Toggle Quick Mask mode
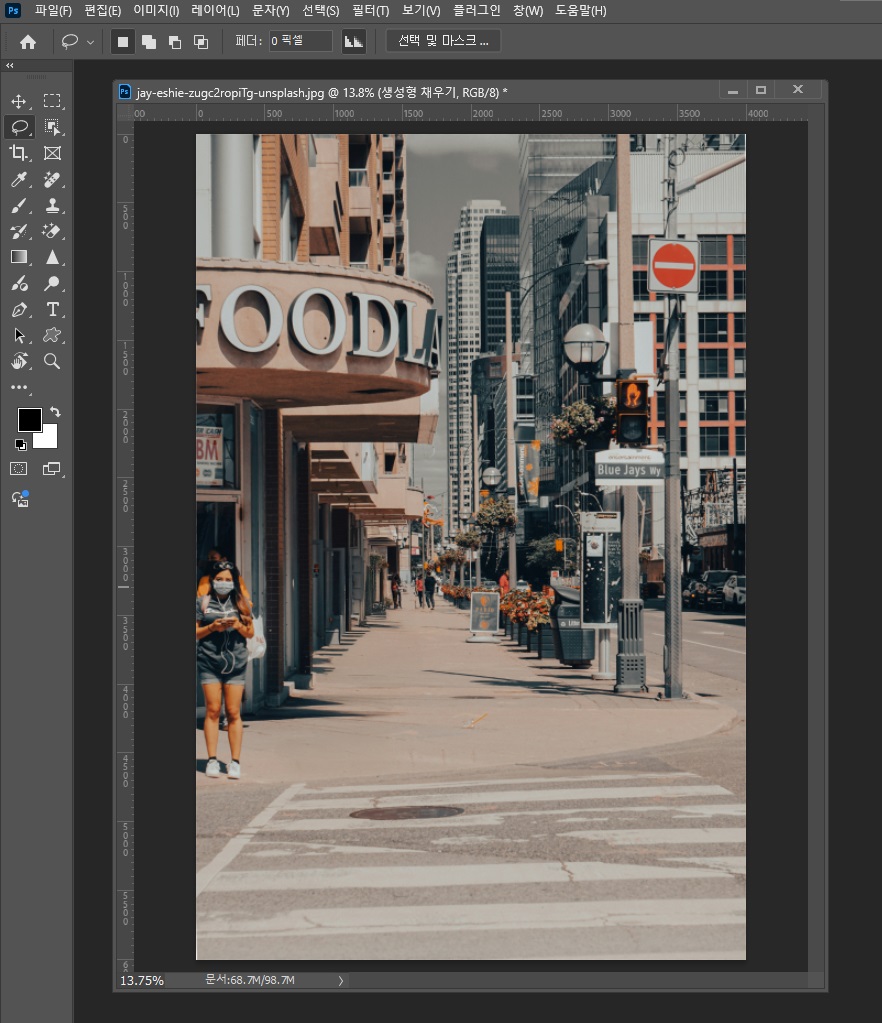 19,468
